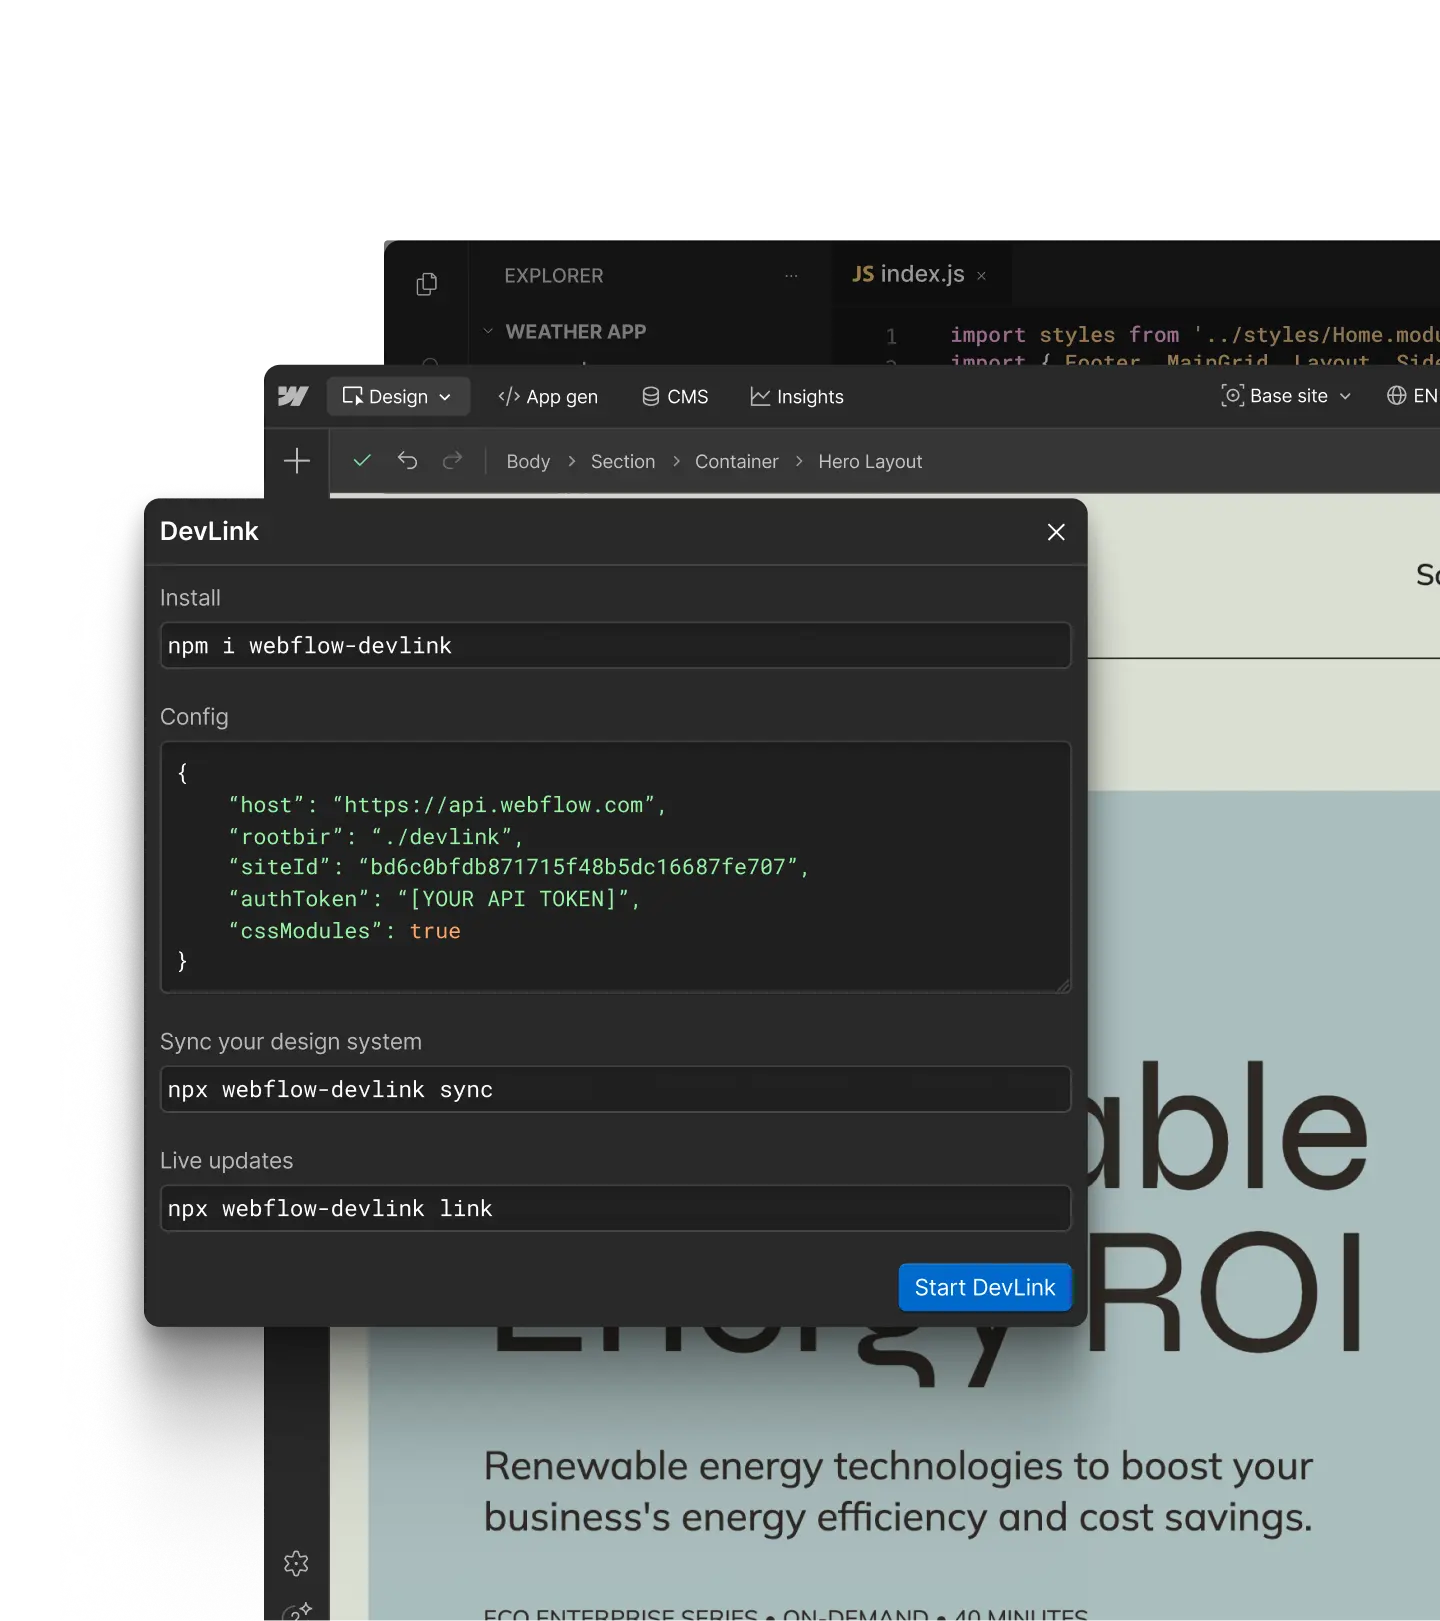The image size is (1440, 1621).
Task: Click the npx webflow-devlink sync field
Action: (x=616, y=1089)
